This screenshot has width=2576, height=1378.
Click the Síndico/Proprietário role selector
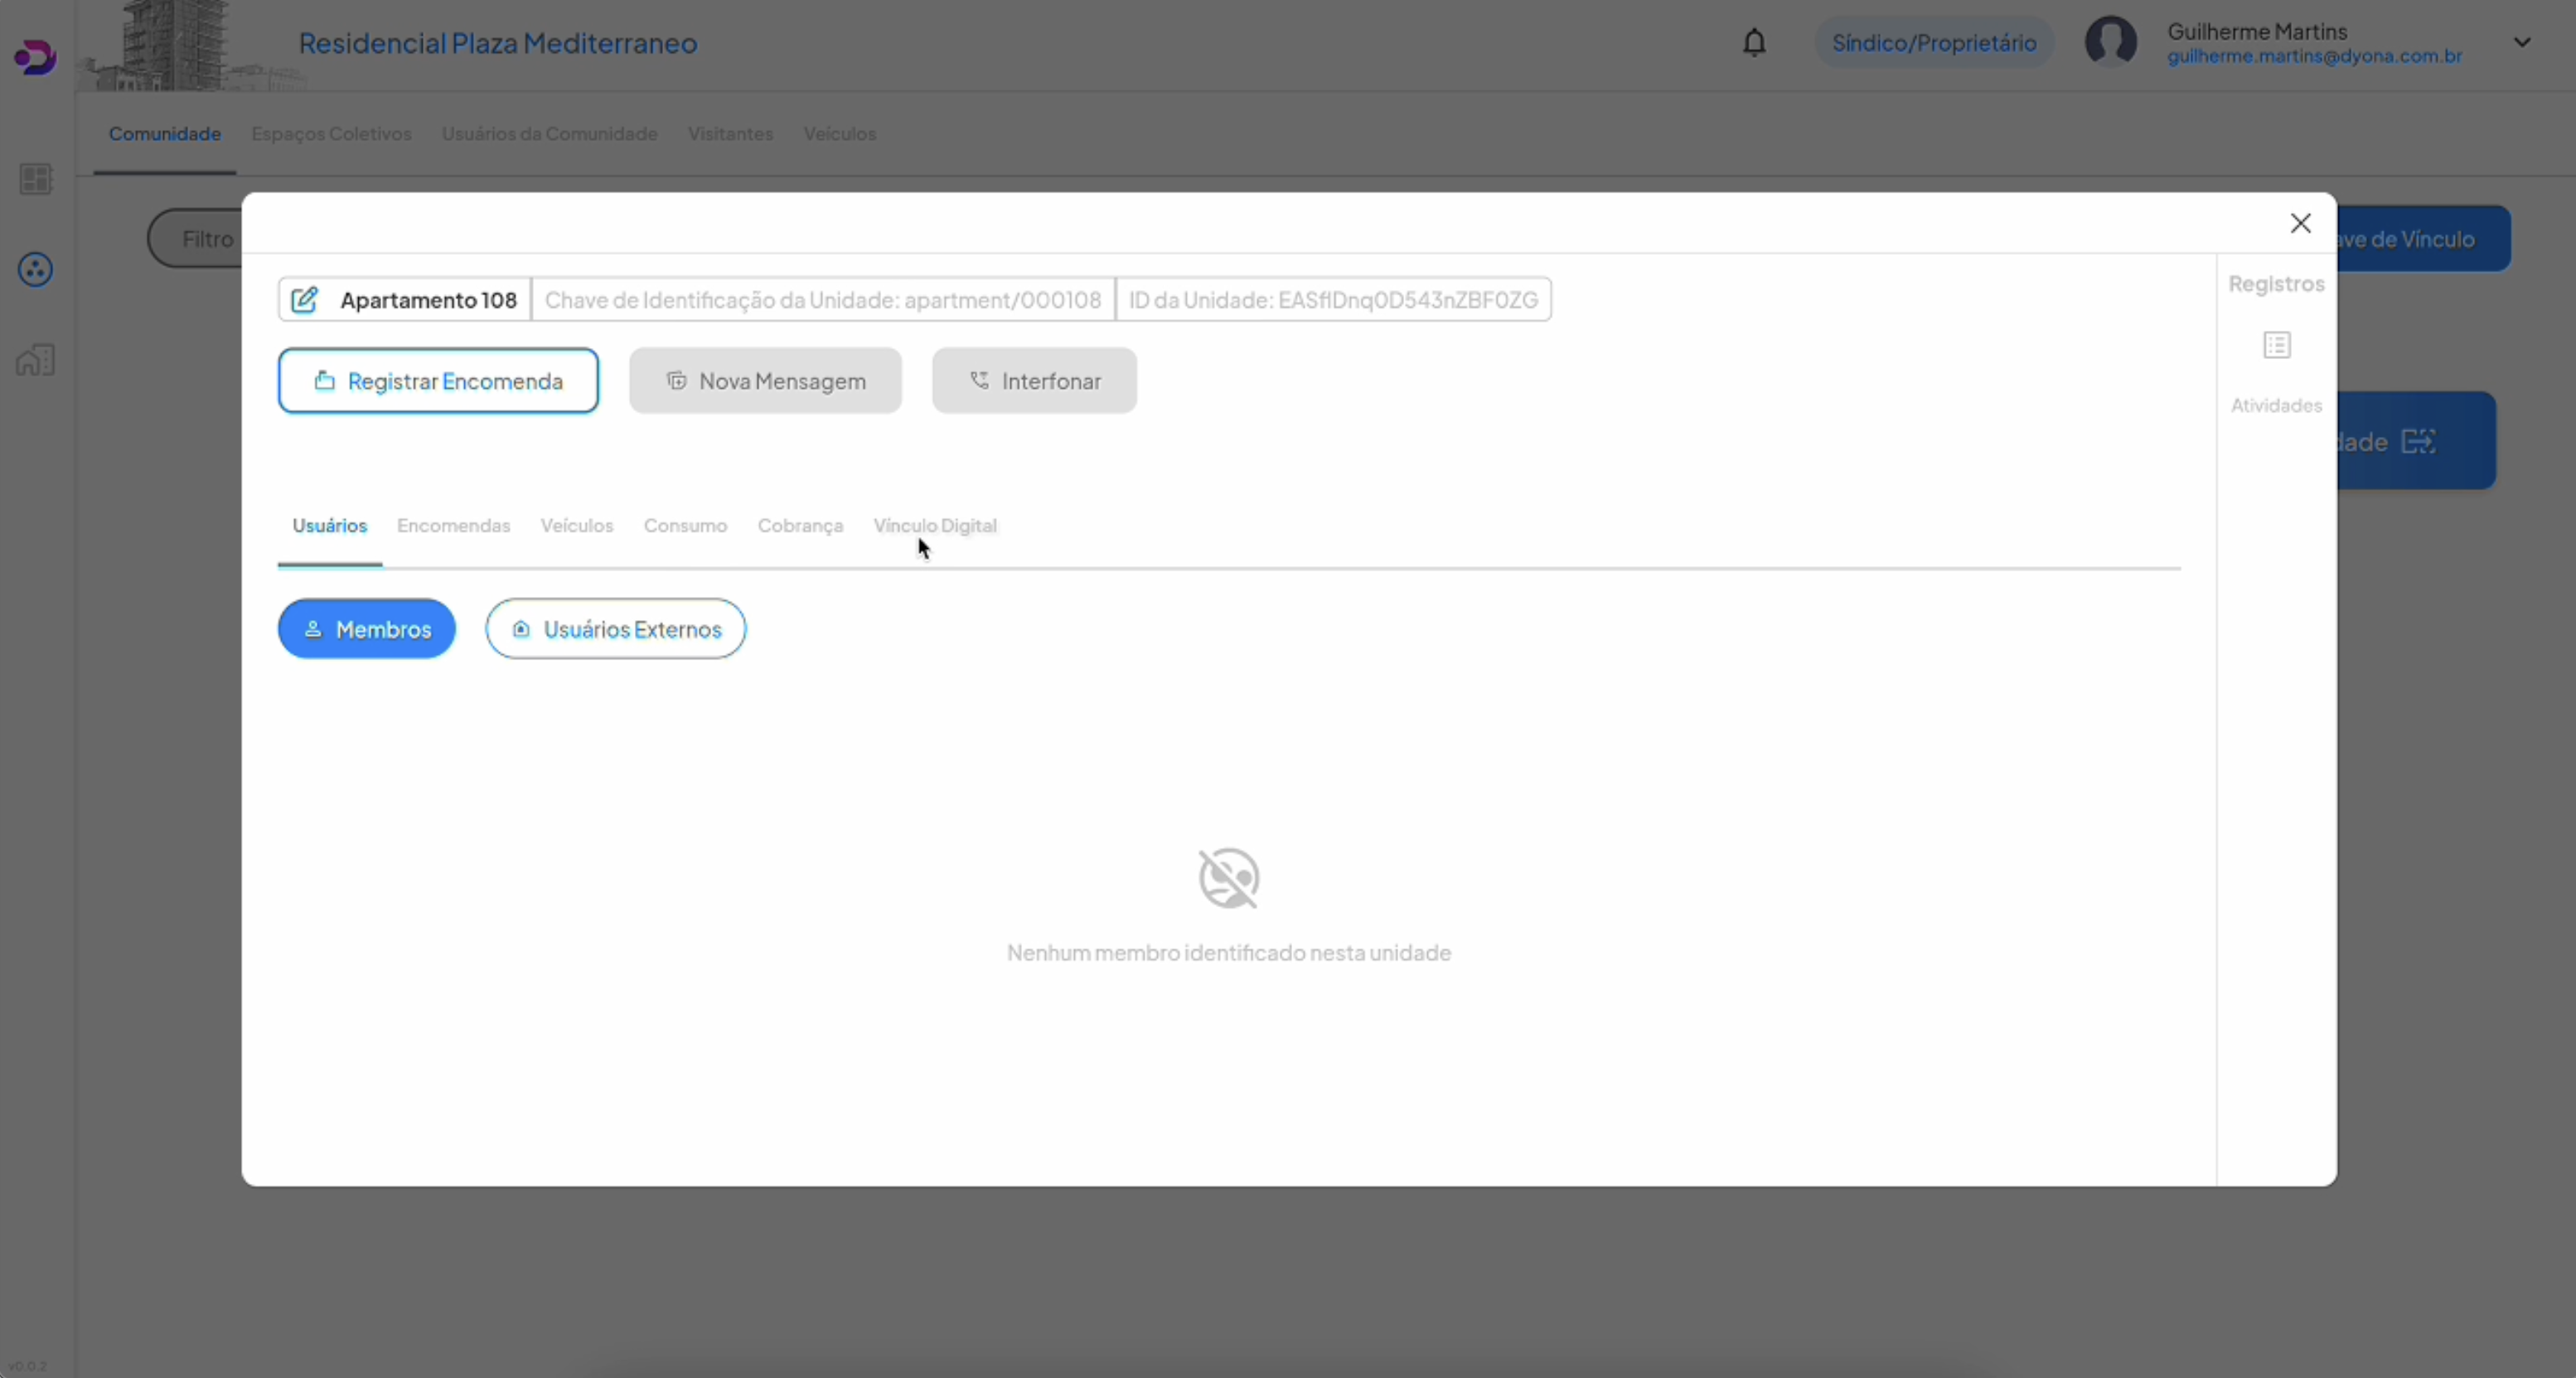[x=1933, y=43]
